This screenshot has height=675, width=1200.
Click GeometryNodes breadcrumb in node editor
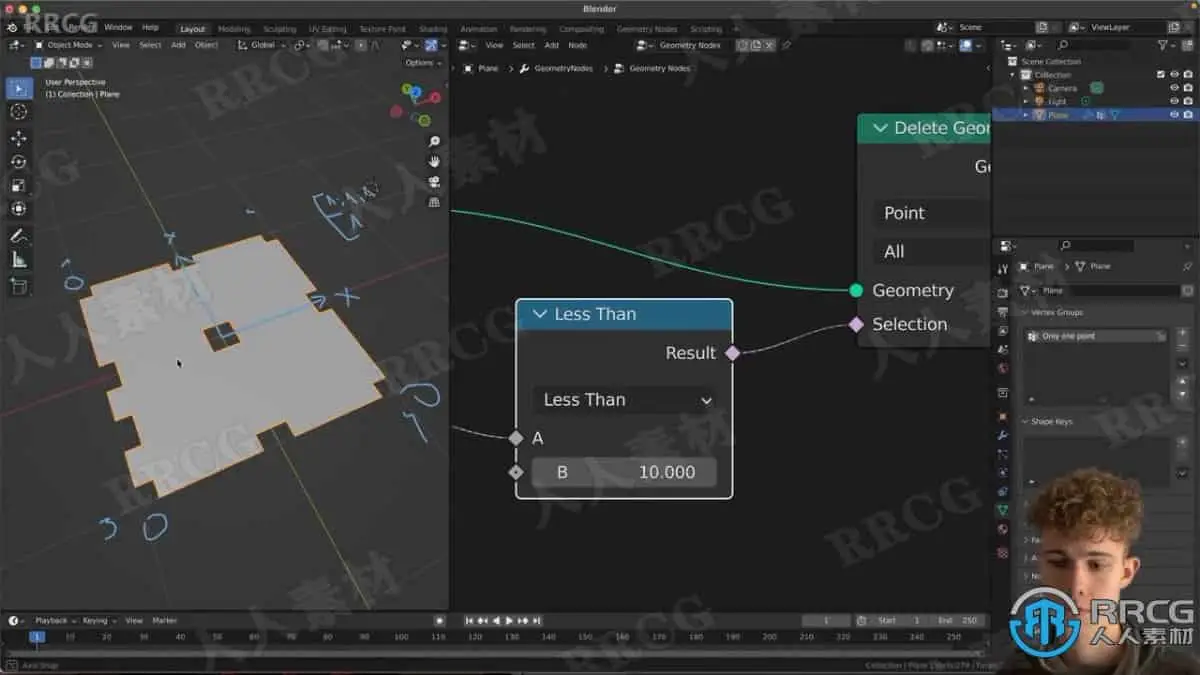pyautogui.click(x=556, y=68)
